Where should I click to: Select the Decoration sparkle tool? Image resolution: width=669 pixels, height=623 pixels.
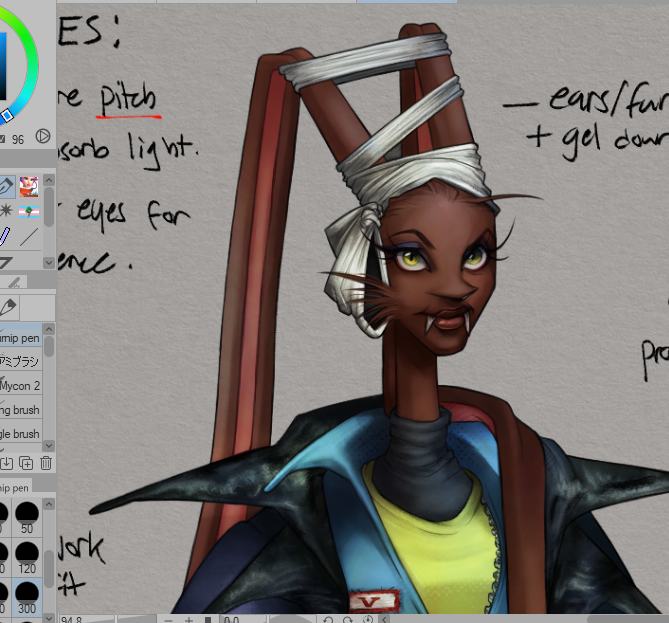click(x=6, y=211)
